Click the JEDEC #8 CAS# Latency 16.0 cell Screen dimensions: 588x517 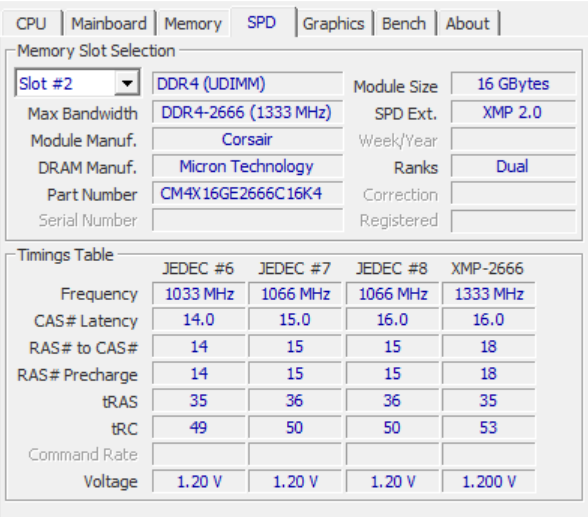pos(392,320)
